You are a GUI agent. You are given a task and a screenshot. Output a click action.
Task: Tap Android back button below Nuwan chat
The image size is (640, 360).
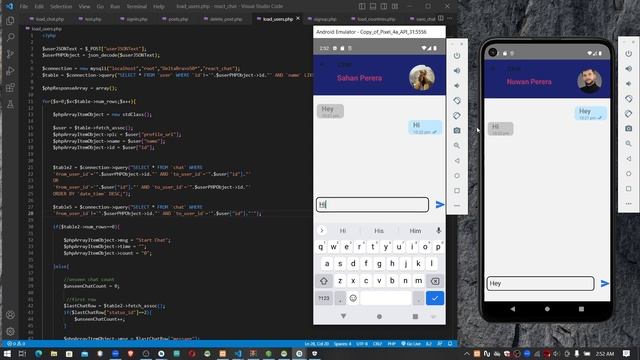[x=513, y=309]
